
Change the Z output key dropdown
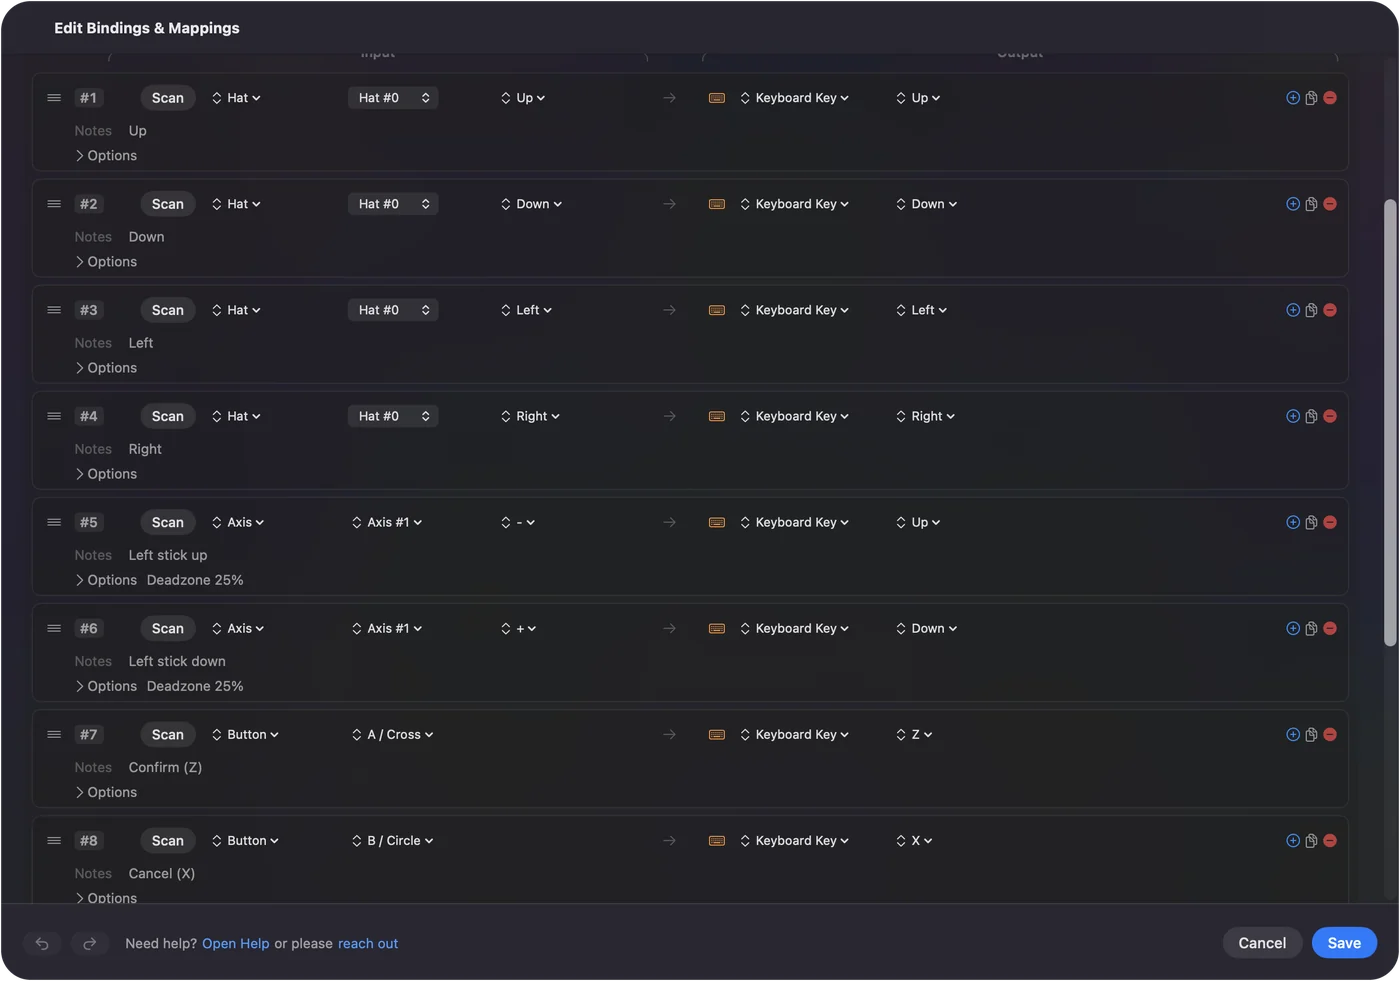[x=914, y=734]
